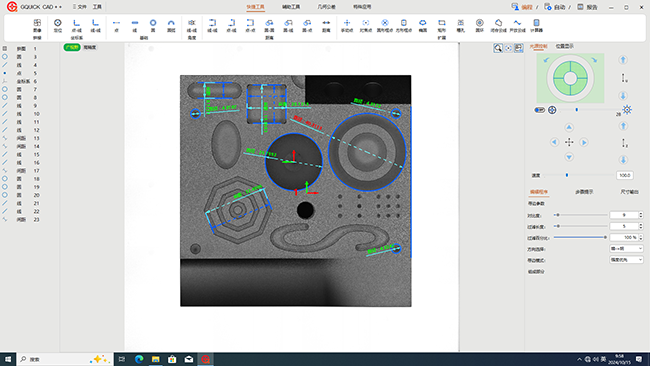Select the arc tool icon
The image size is (650, 366).
coord(171,25)
